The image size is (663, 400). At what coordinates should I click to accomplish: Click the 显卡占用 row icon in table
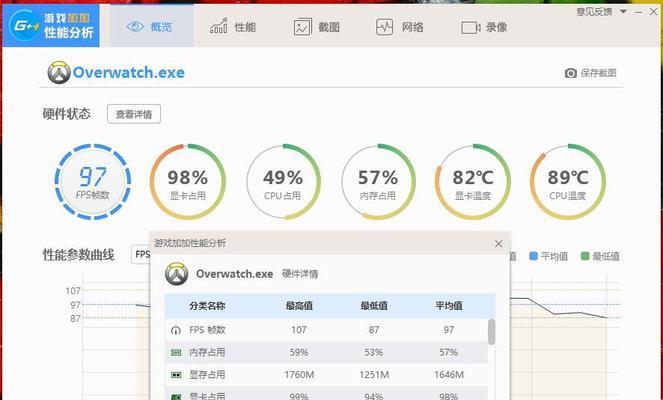[x=176, y=397]
